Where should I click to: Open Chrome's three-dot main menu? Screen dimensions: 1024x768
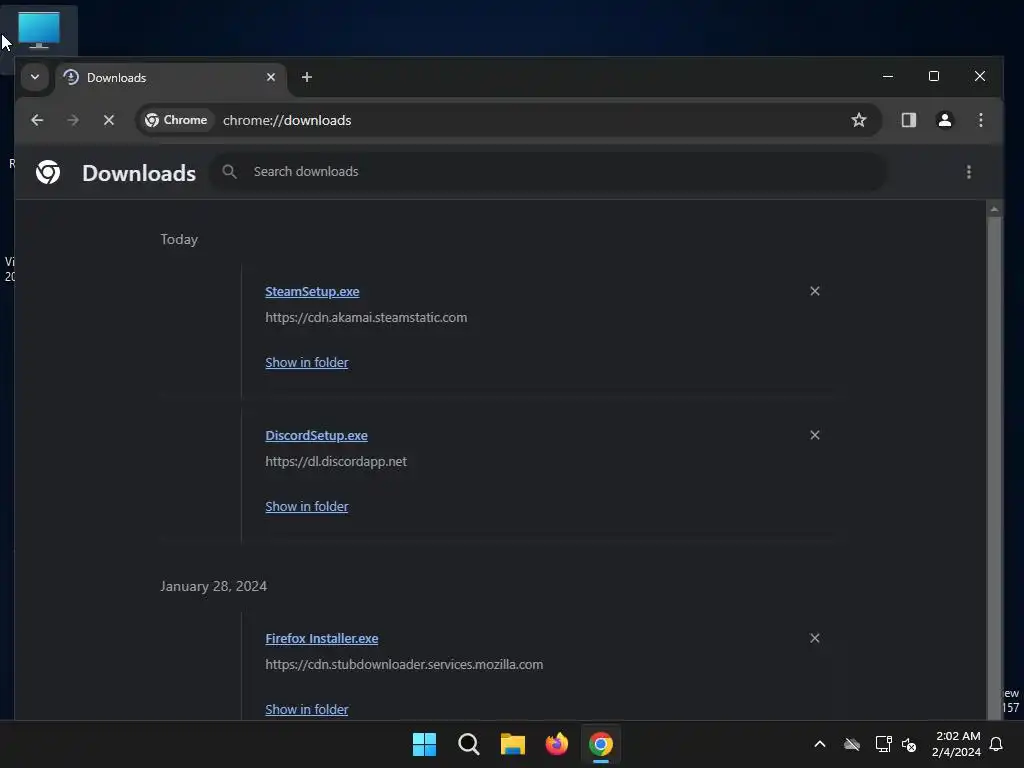[980, 120]
